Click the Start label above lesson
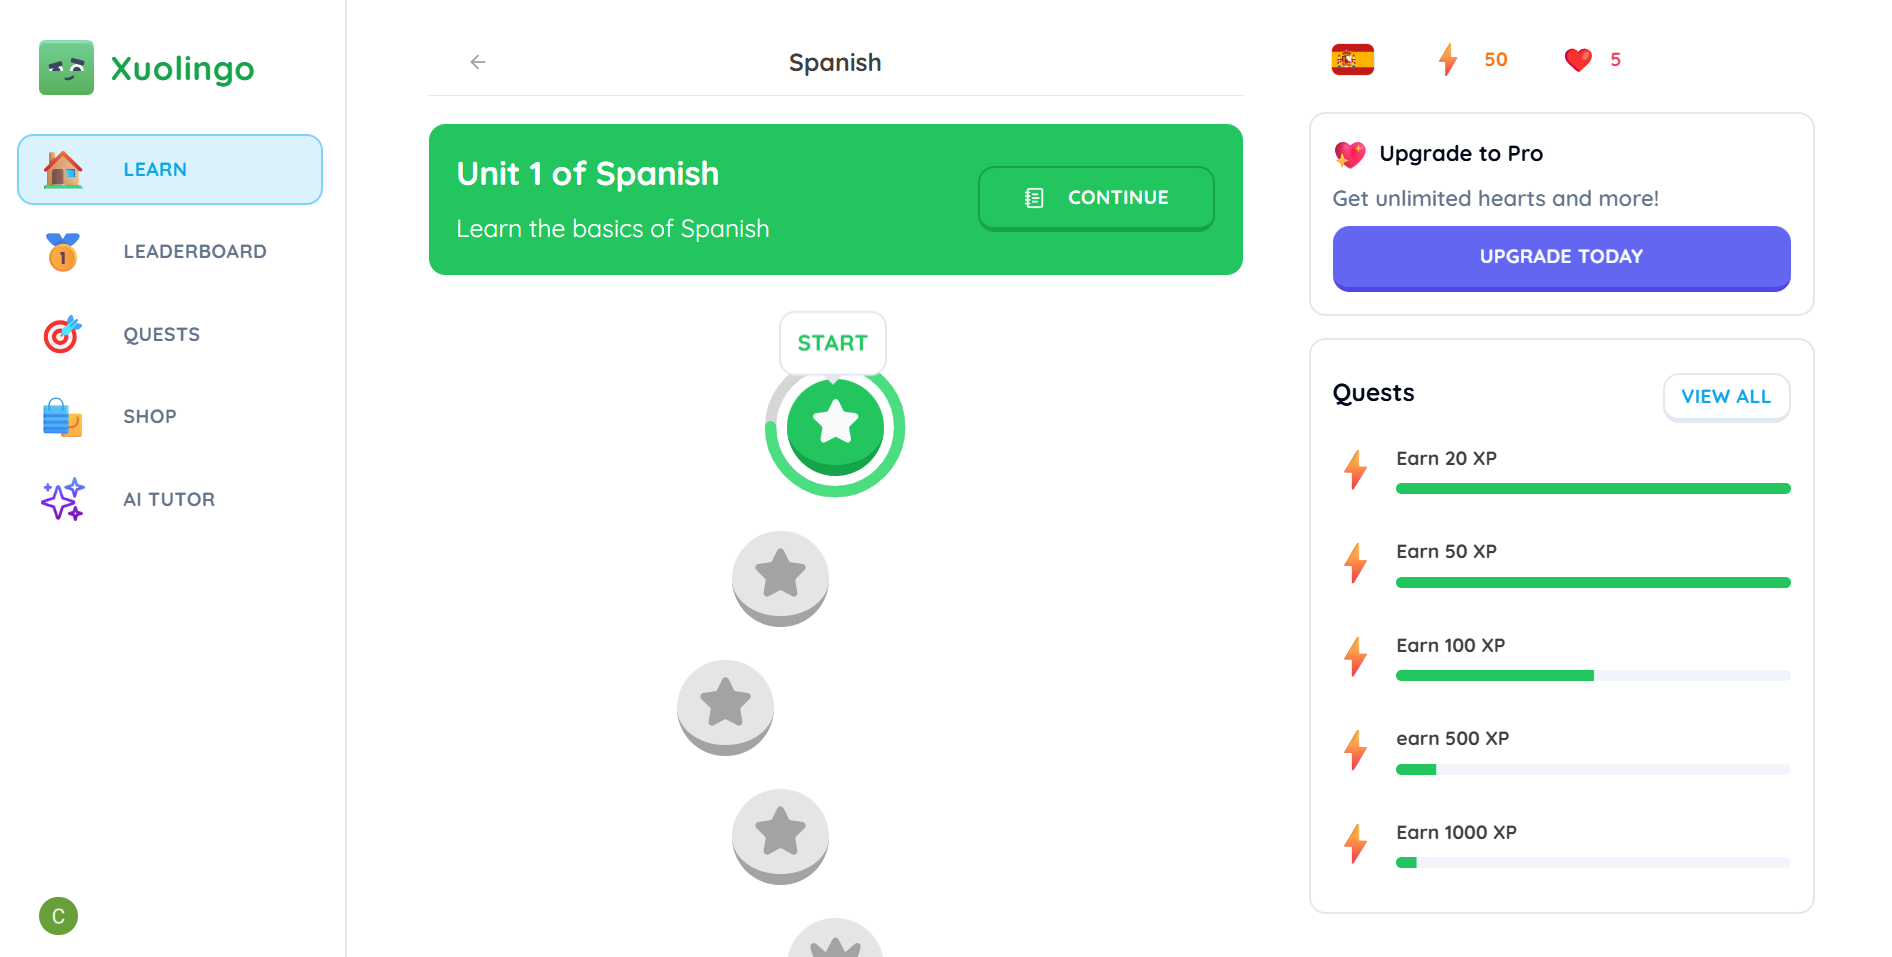This screenshot has height=957, width=1892. tap(832, 343)
